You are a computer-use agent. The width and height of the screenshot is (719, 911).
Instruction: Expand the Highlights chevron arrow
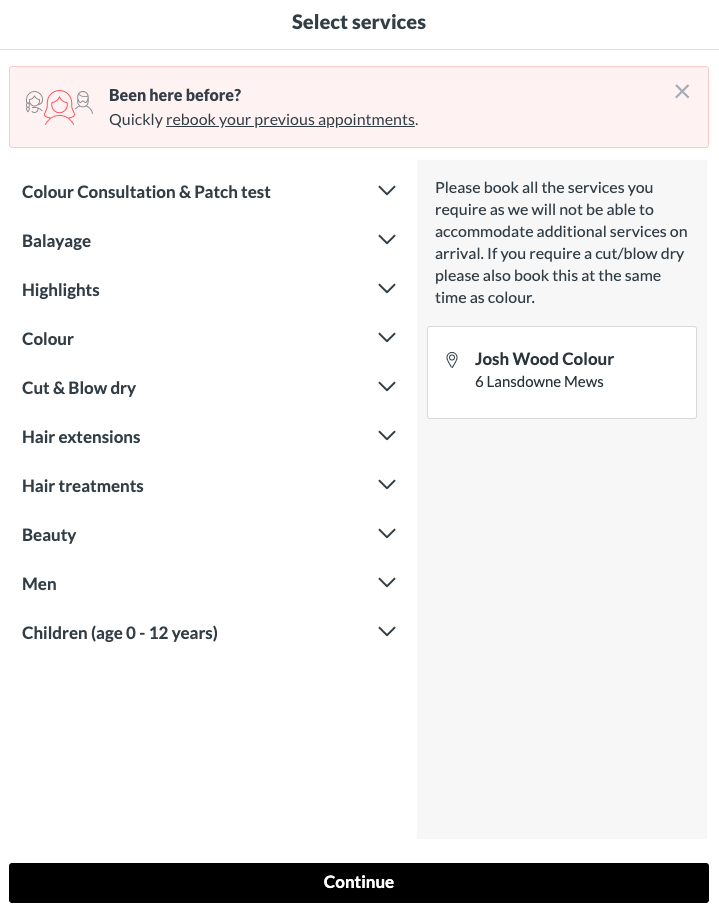pos(387,289)
